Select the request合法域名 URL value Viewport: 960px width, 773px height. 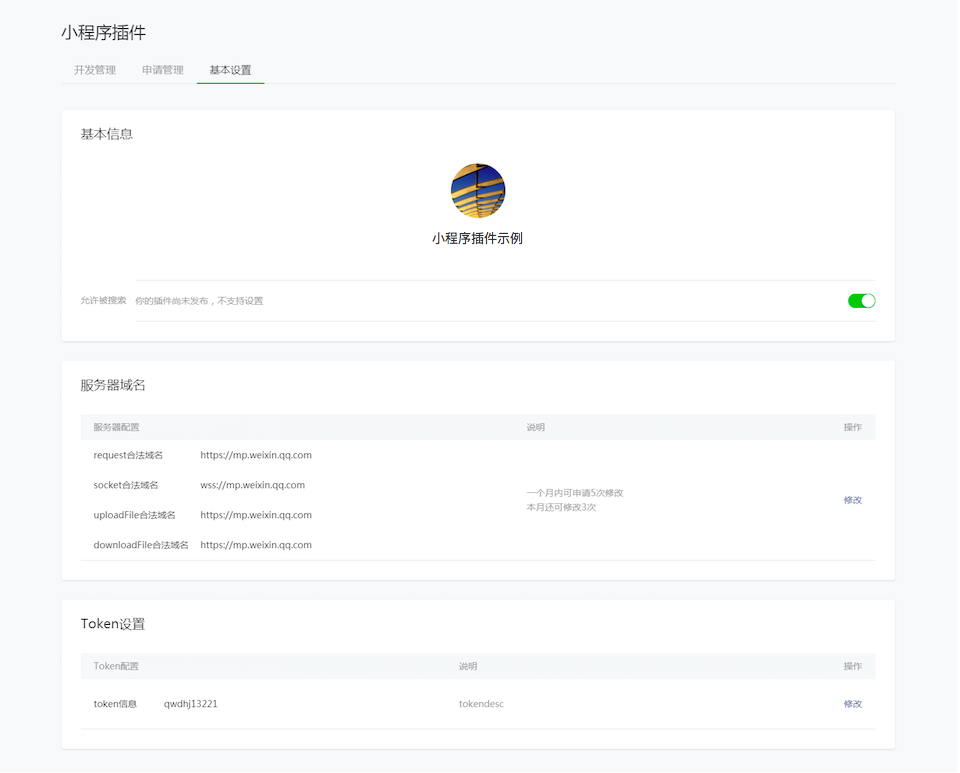[x=255, y=454]
